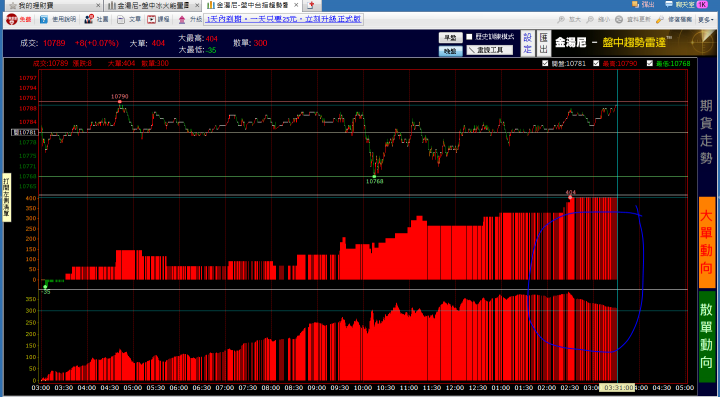Uncheck the 最高 10790 line checkbox

(x=596, y=63)
